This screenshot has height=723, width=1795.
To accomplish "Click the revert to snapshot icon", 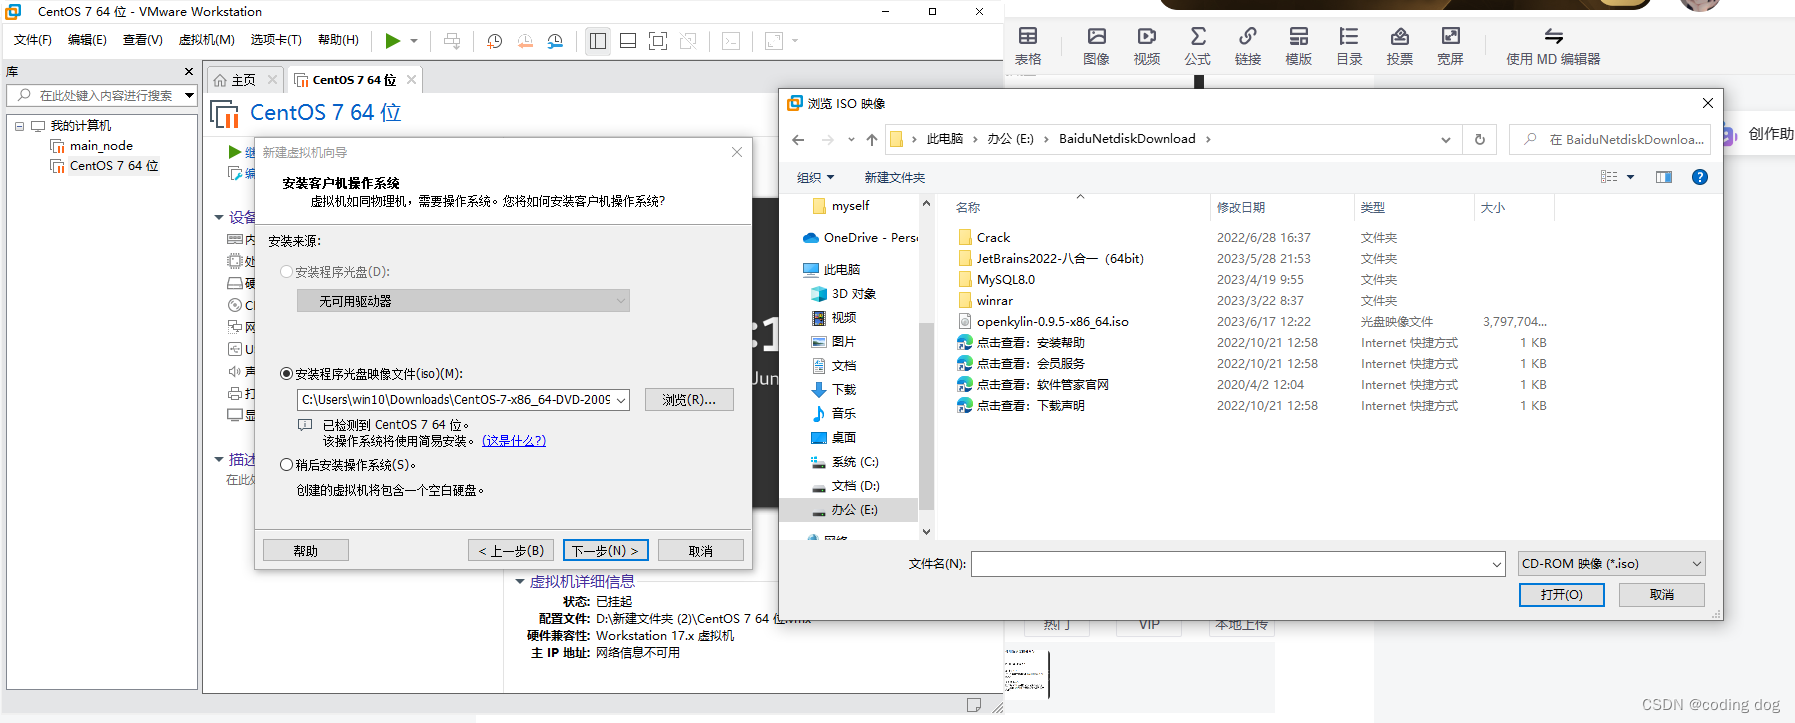I will (x=525, y=41).
